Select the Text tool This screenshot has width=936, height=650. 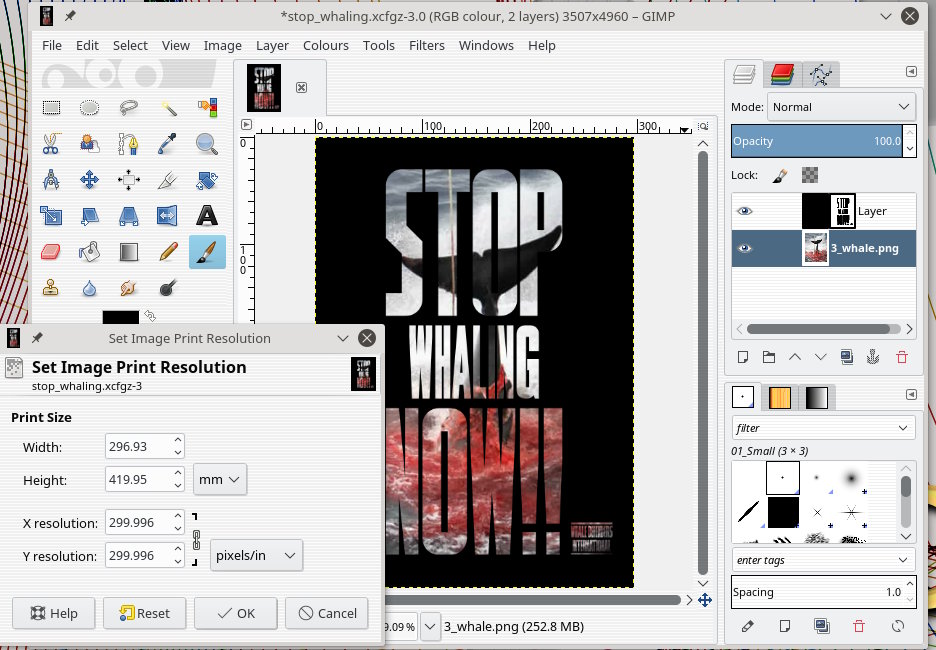coord(207,216)
